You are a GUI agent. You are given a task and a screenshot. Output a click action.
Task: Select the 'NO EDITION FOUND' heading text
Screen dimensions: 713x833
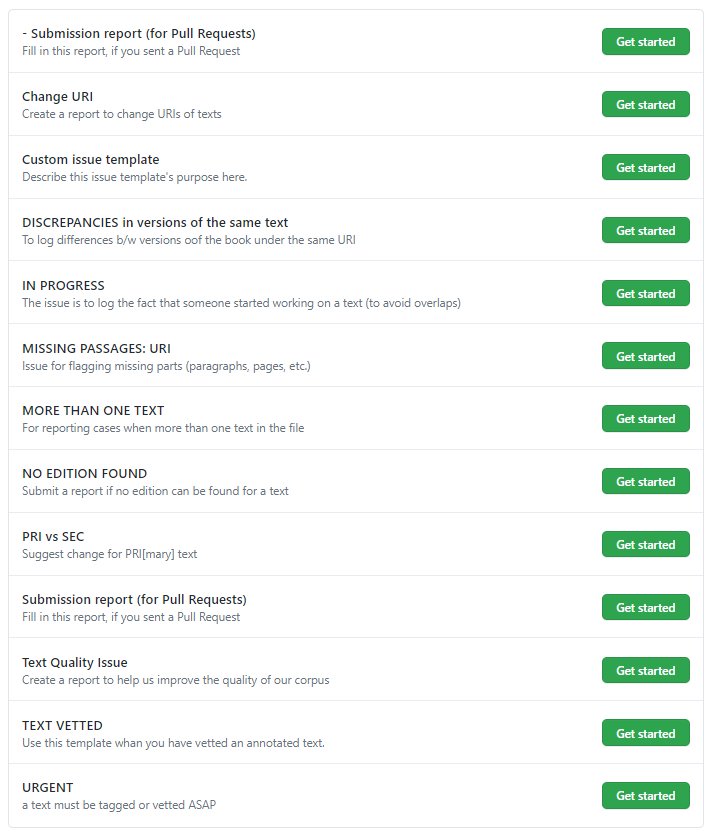click(85, 474)
